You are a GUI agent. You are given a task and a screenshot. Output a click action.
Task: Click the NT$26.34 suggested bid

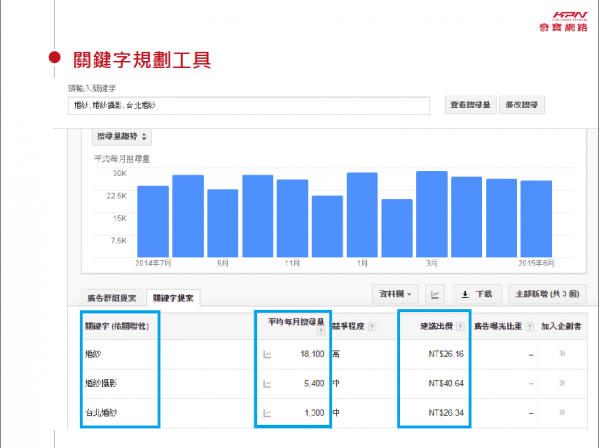point(446,413)
